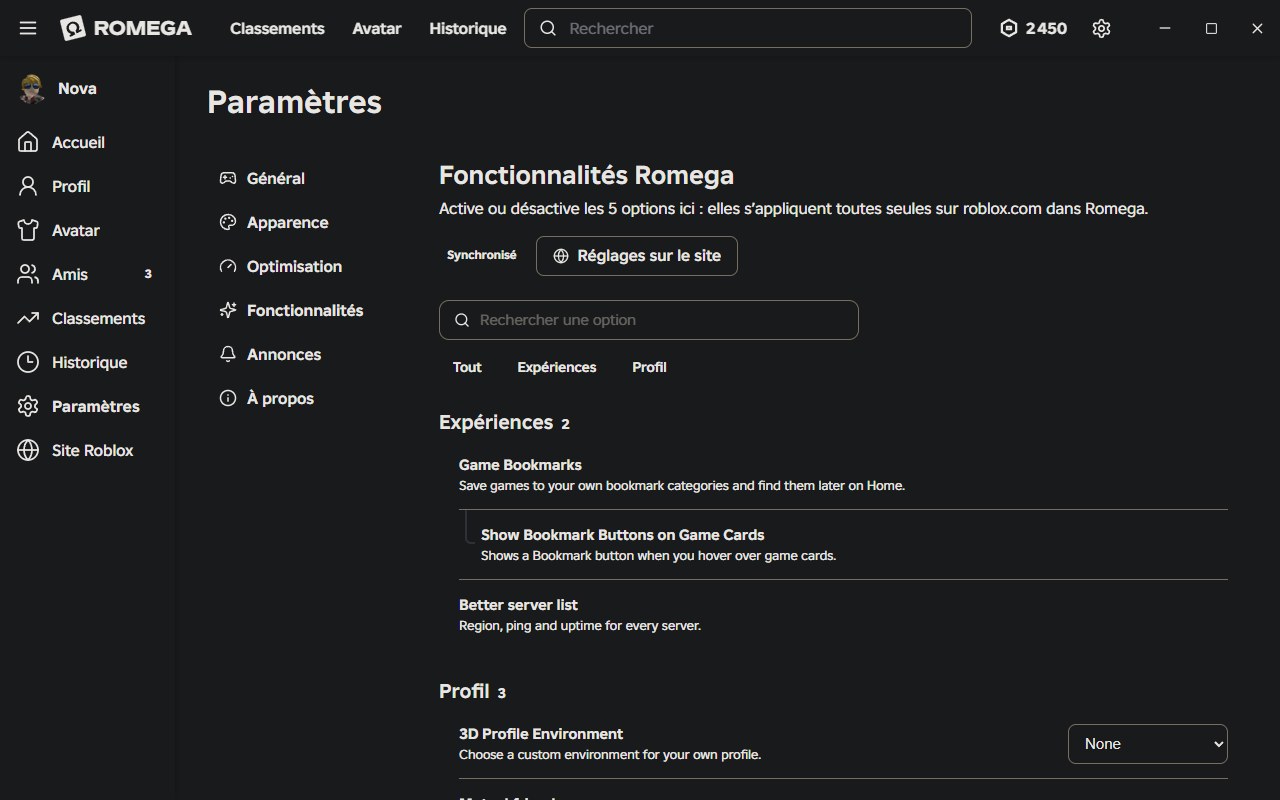The image size is (1280, 800).
Task: Open Avatar via the sidebar shirt icon
Action: pos(28,230)
